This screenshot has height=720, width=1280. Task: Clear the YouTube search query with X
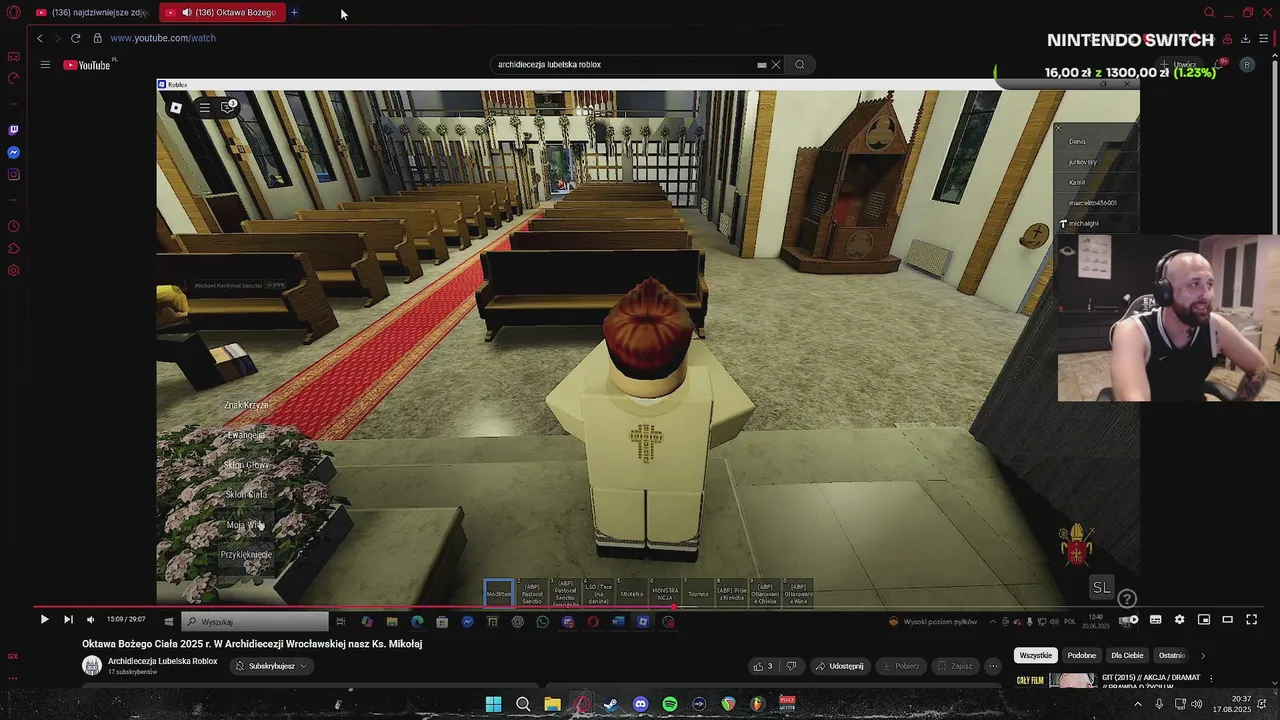click(x=776, y=65)
